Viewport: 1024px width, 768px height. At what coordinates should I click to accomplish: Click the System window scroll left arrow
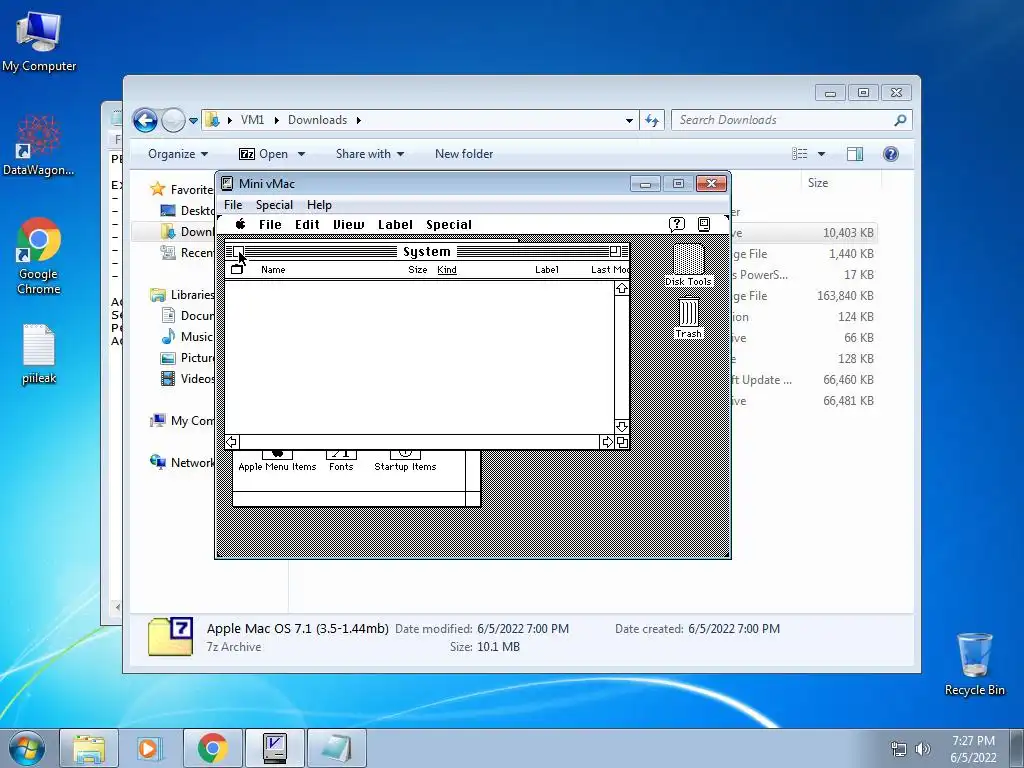(x=232, y=442)
